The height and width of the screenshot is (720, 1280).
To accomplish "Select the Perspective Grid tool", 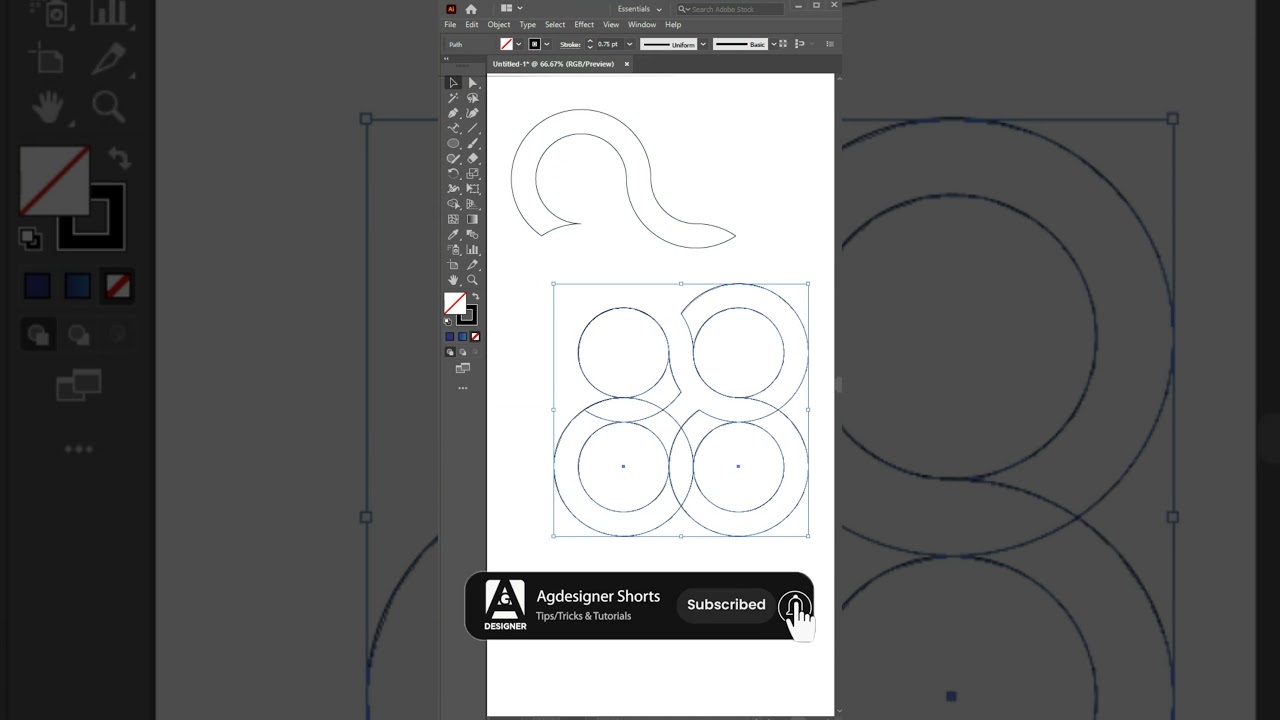I will click(473, 204).
